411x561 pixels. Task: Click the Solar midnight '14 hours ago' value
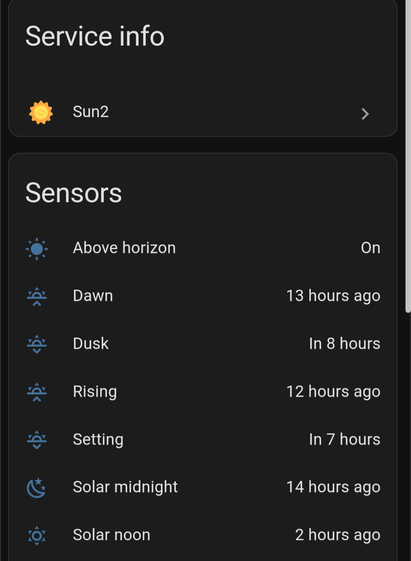tap(333, 487)
